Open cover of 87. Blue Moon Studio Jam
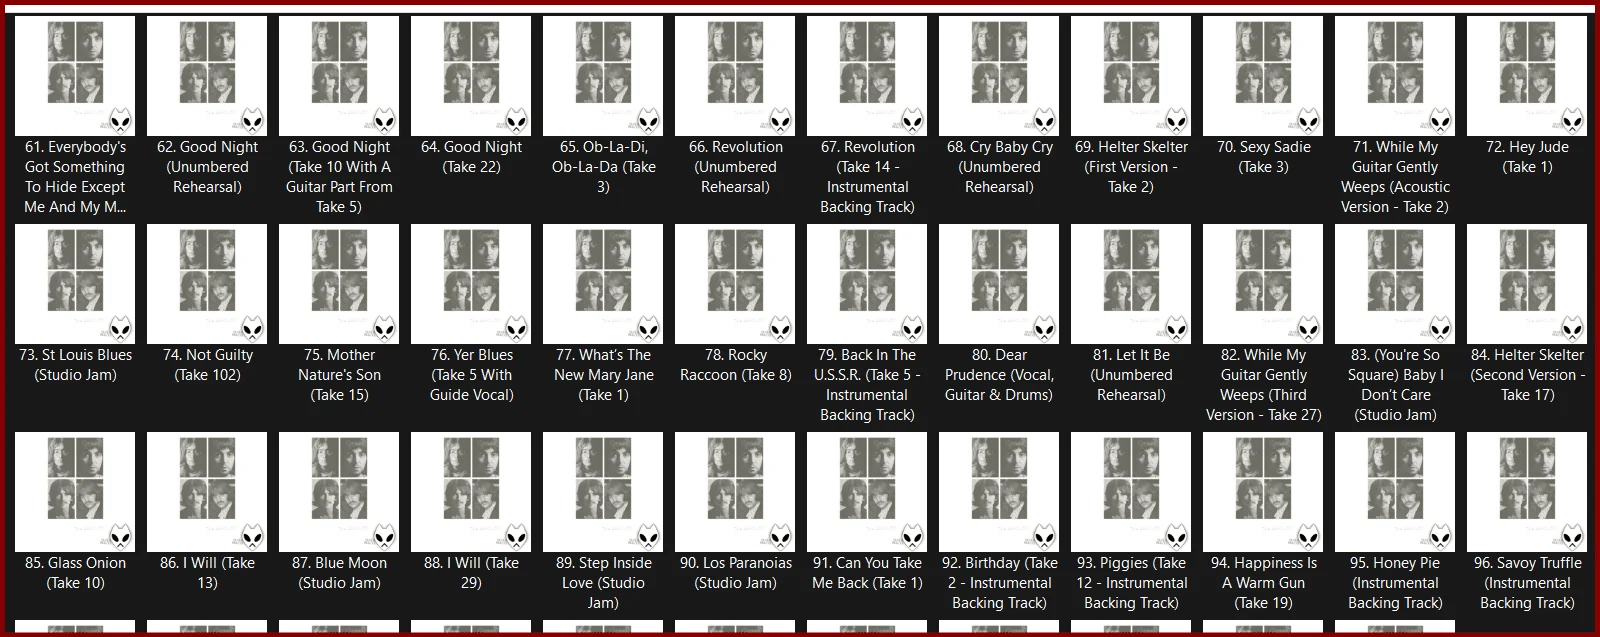This screenshot has width=1600, height=637. click(339, 492)
